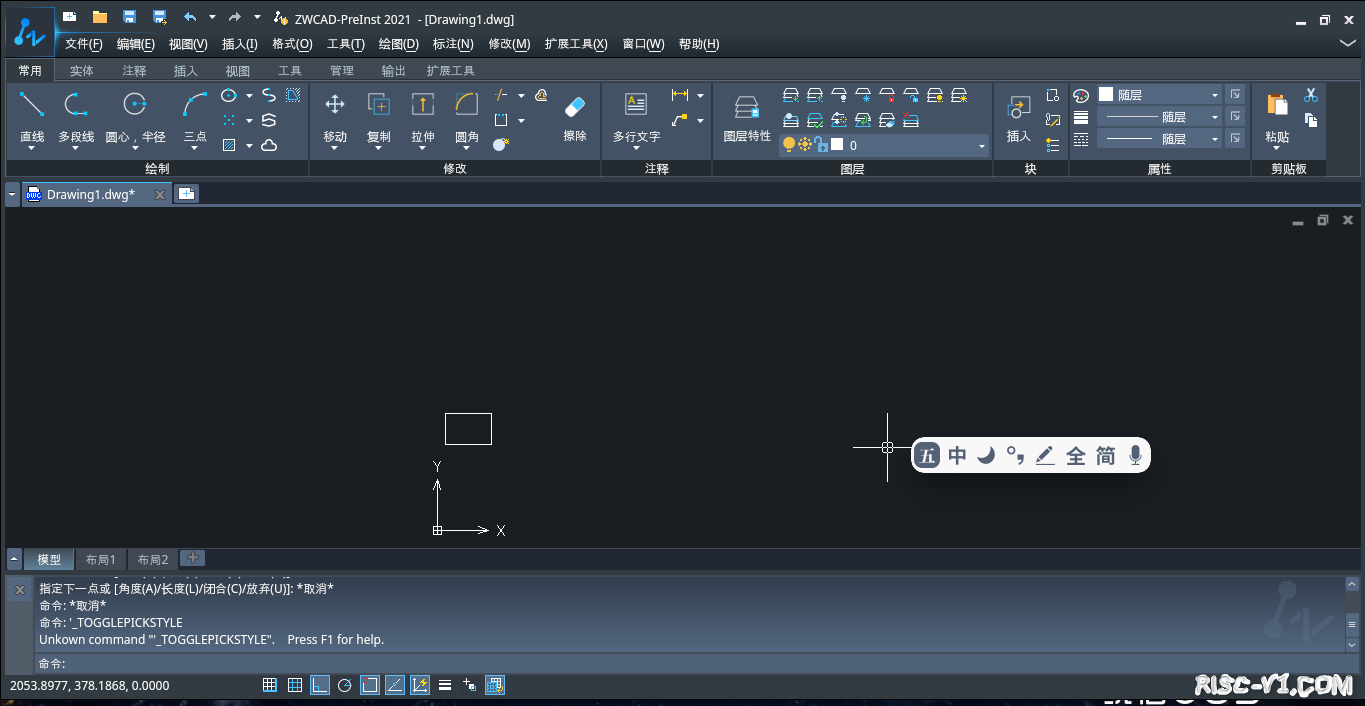Open the layer selection dropdown showing 0

click(x=981, y=146)
